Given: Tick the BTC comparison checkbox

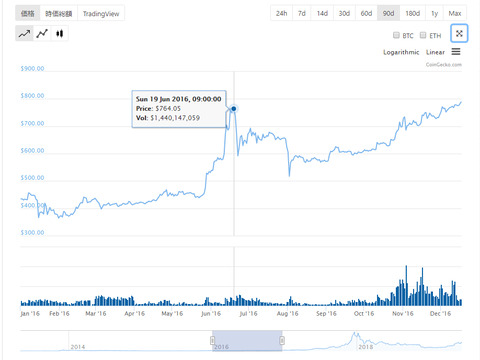Looking at the screenshot, I should [x=396, y=35].
